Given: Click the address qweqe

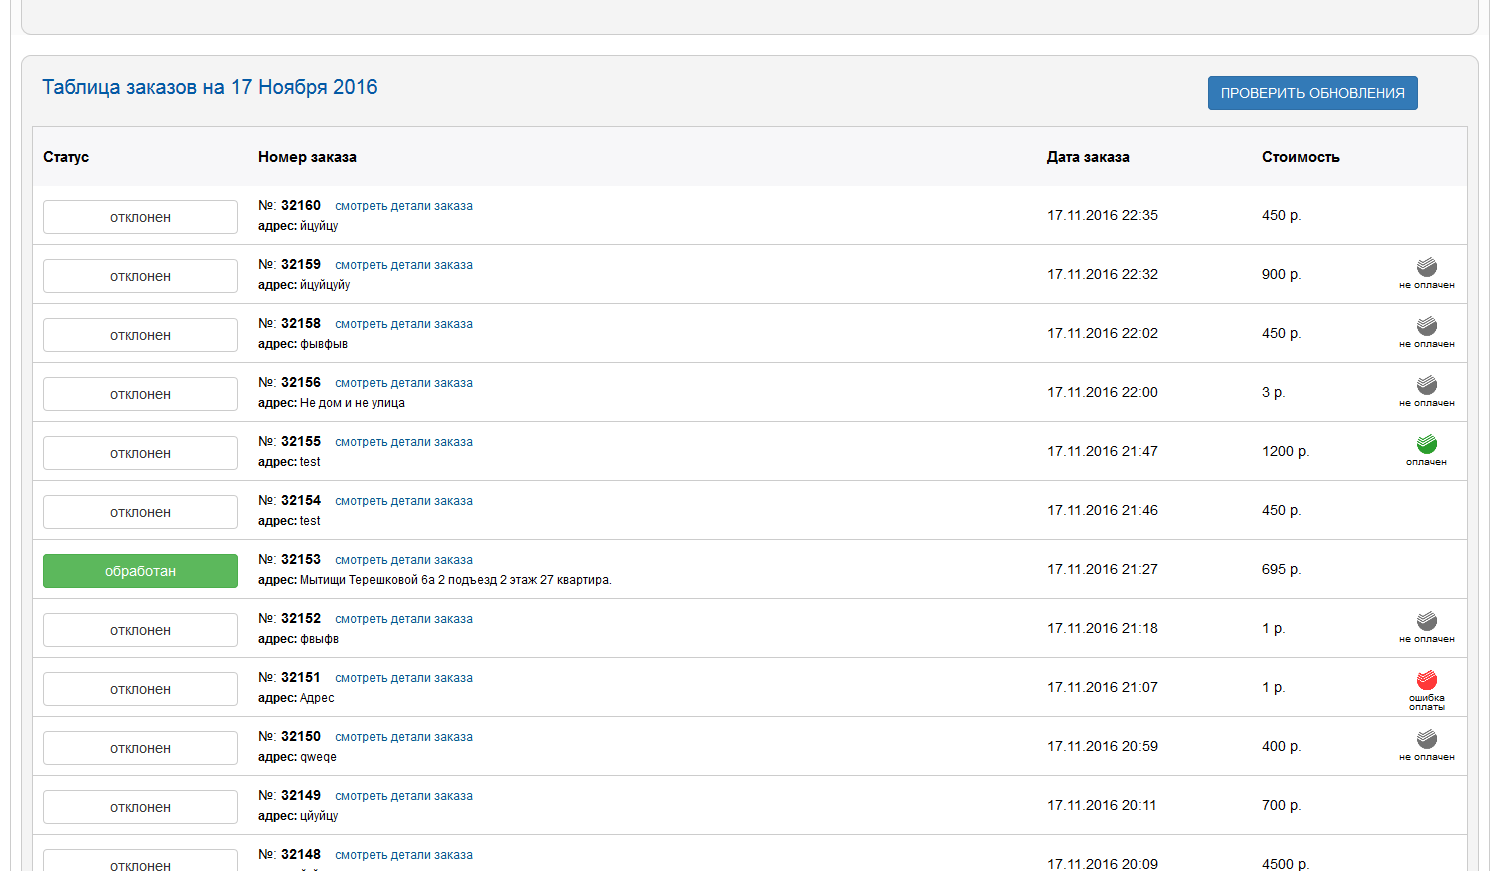Looking at the screenshot, I should pos(318,757).
